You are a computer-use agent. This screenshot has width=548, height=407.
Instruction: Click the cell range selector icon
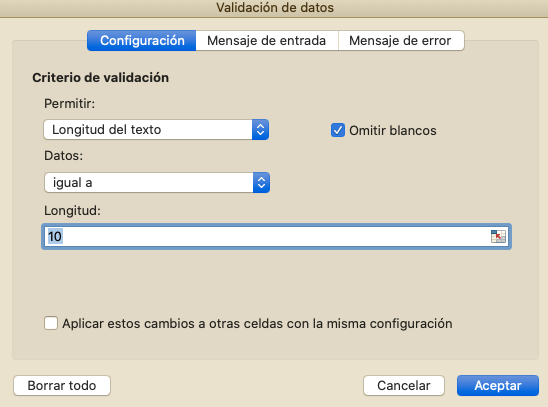(498, 237)
